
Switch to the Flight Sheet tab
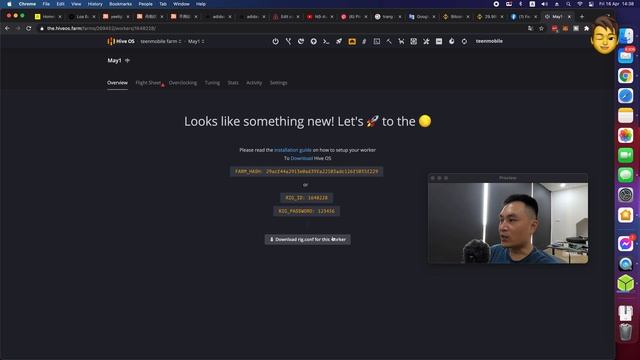point(148,83)
